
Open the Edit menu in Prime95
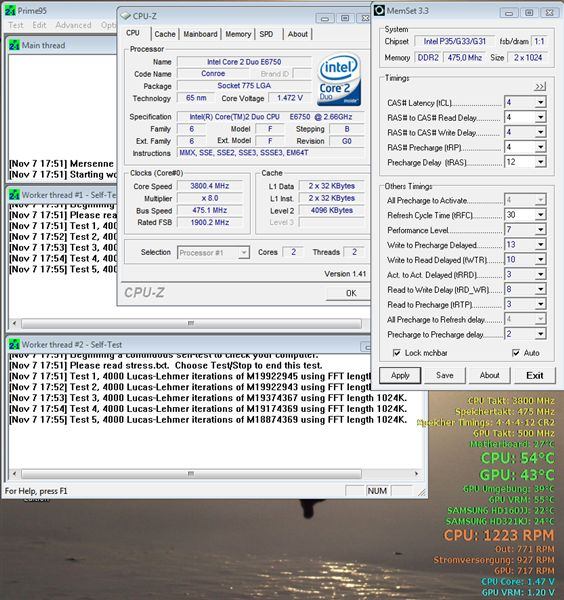39,25
